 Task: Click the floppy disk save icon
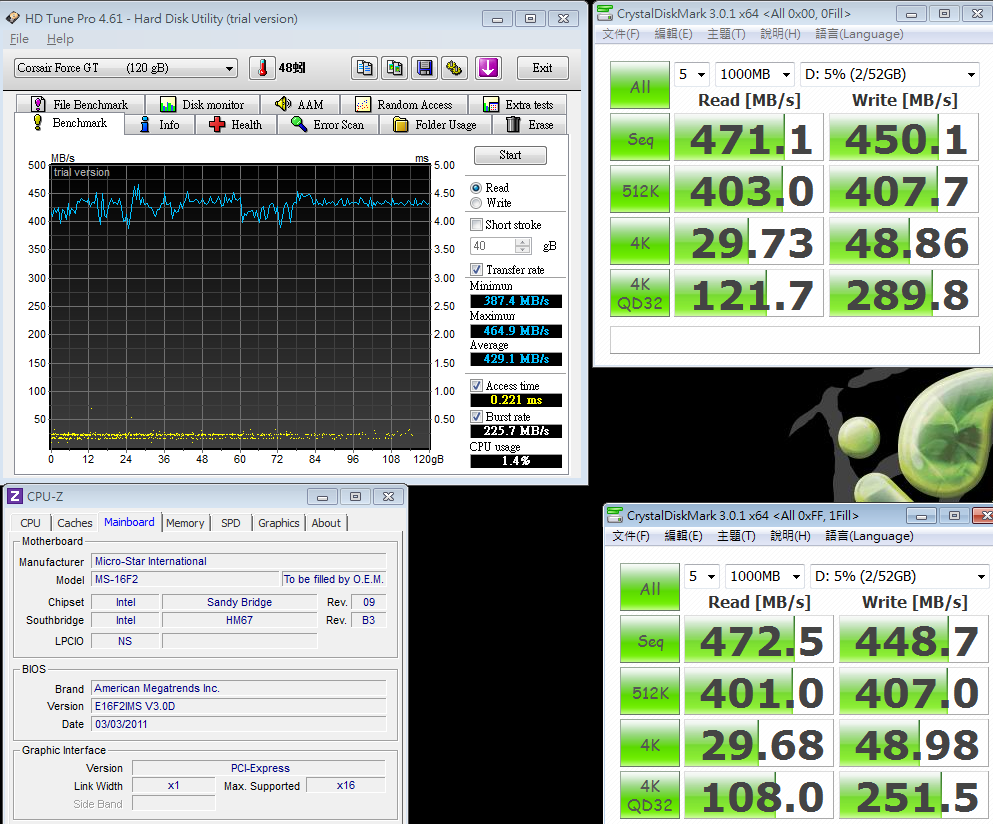(425, 68)
